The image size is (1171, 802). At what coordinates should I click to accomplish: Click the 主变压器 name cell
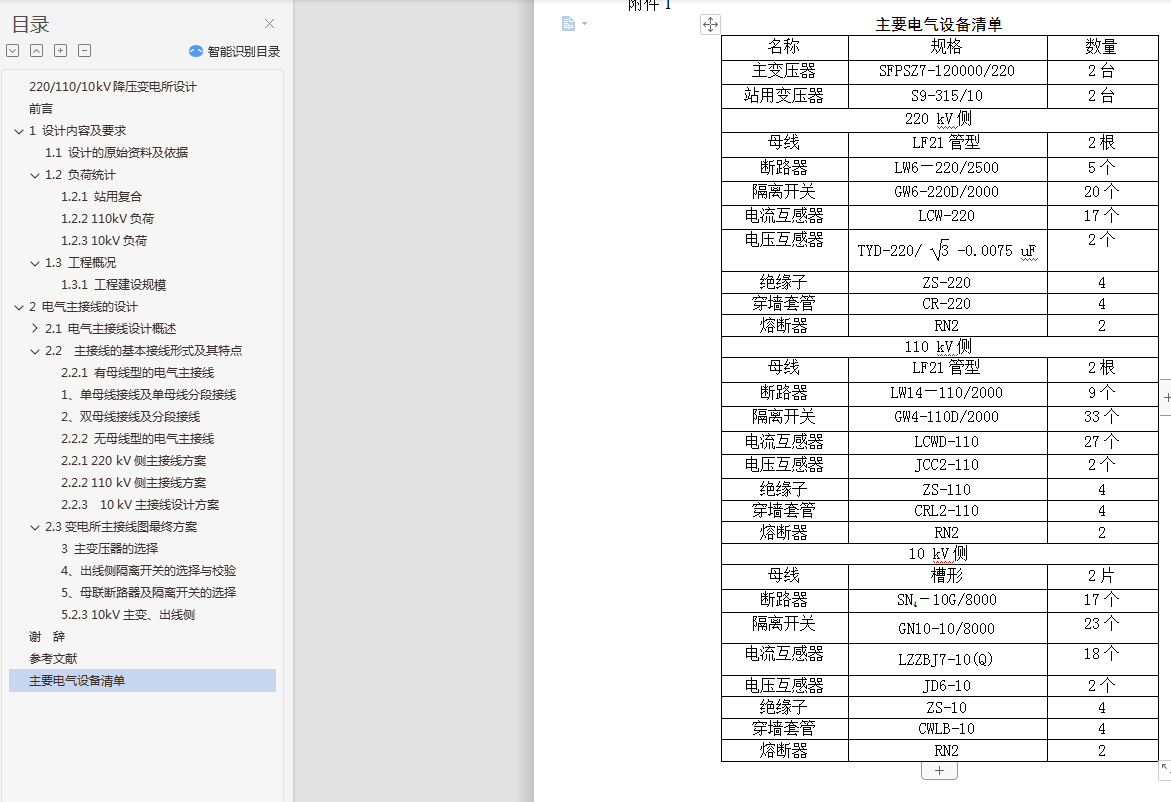click(784, 71)
